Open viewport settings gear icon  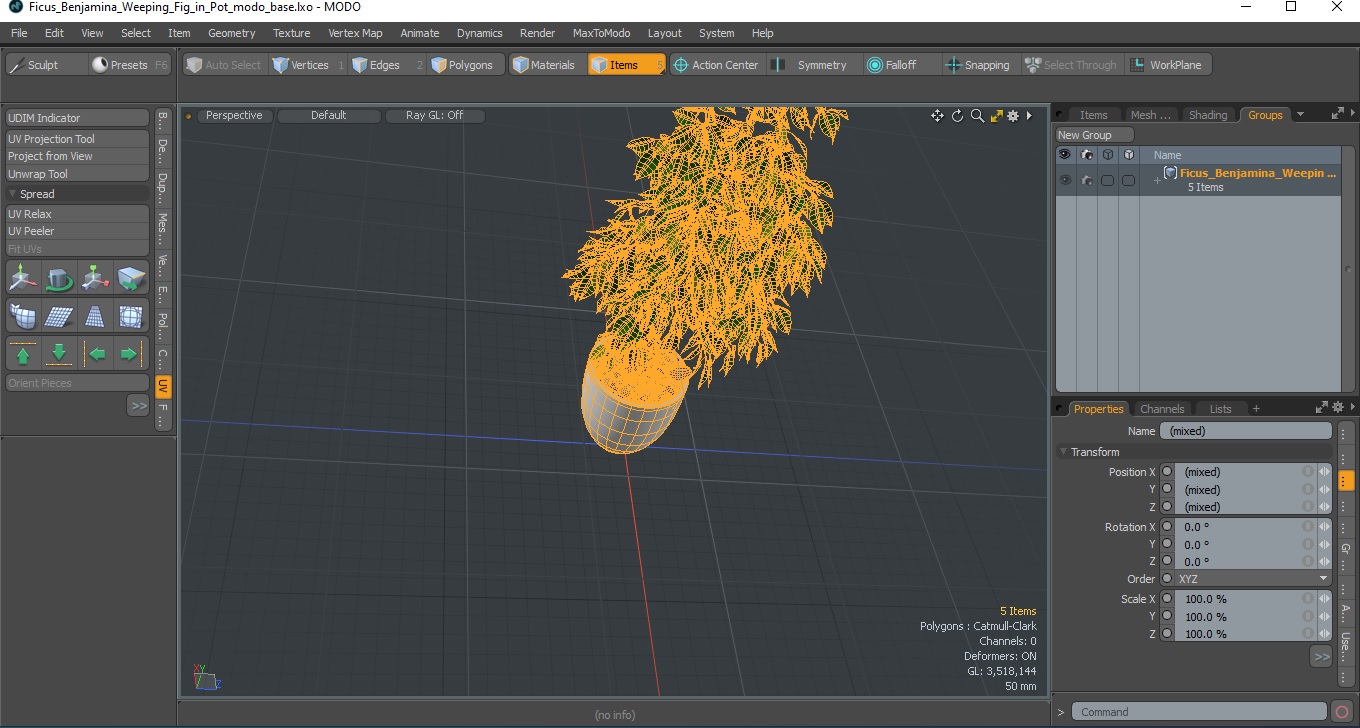pos(1013,116)
